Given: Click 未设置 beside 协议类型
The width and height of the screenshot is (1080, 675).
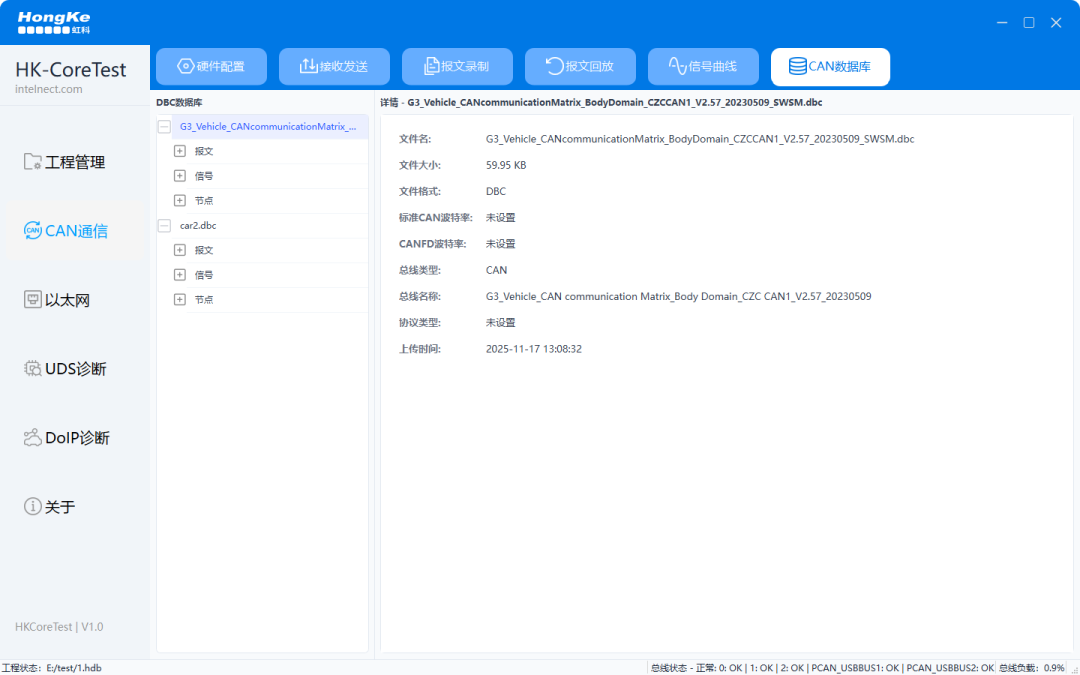Looking at the screenshot, I should [501, 322].
